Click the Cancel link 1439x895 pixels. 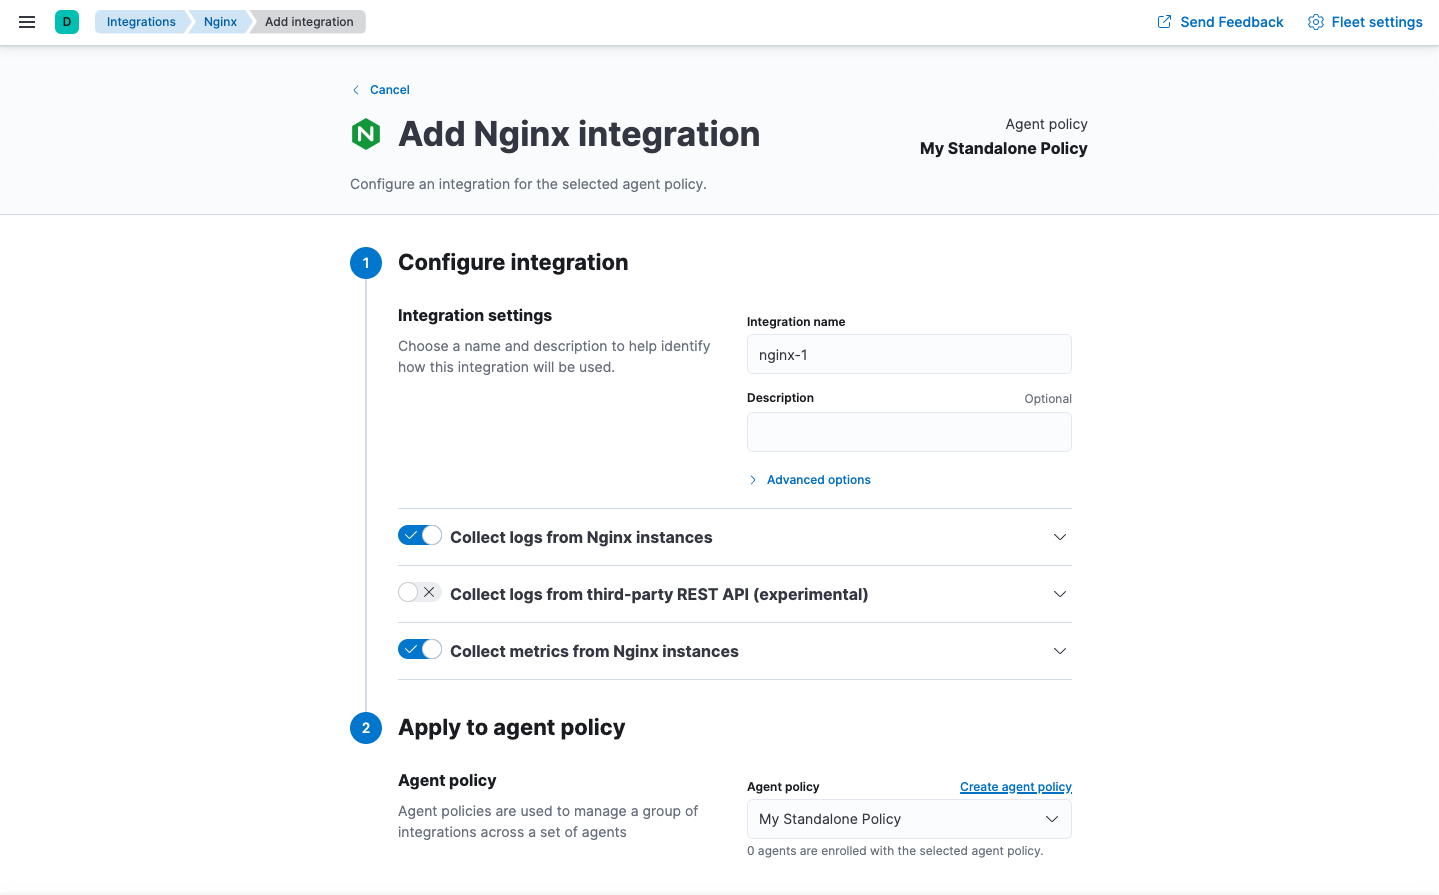[389, 89]
